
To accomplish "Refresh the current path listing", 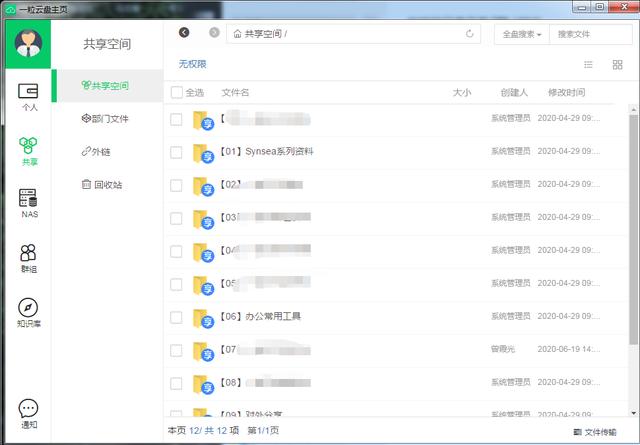I will (x=469, y=34).
